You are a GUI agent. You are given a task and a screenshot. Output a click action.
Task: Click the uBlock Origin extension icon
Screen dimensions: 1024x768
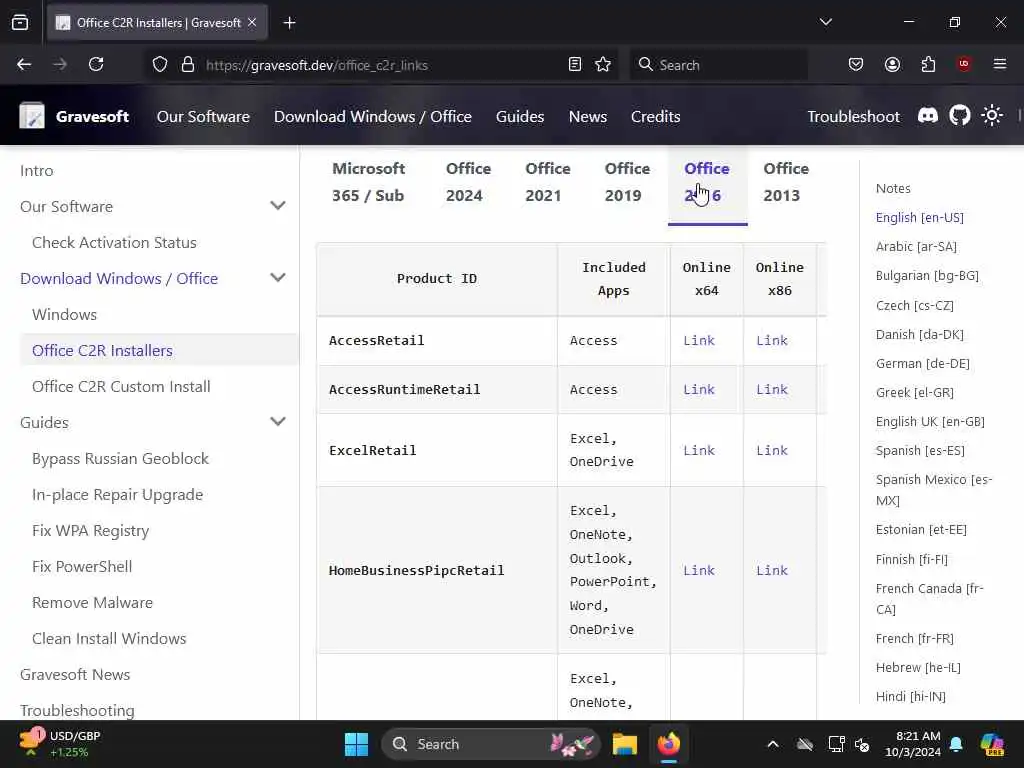964,65
